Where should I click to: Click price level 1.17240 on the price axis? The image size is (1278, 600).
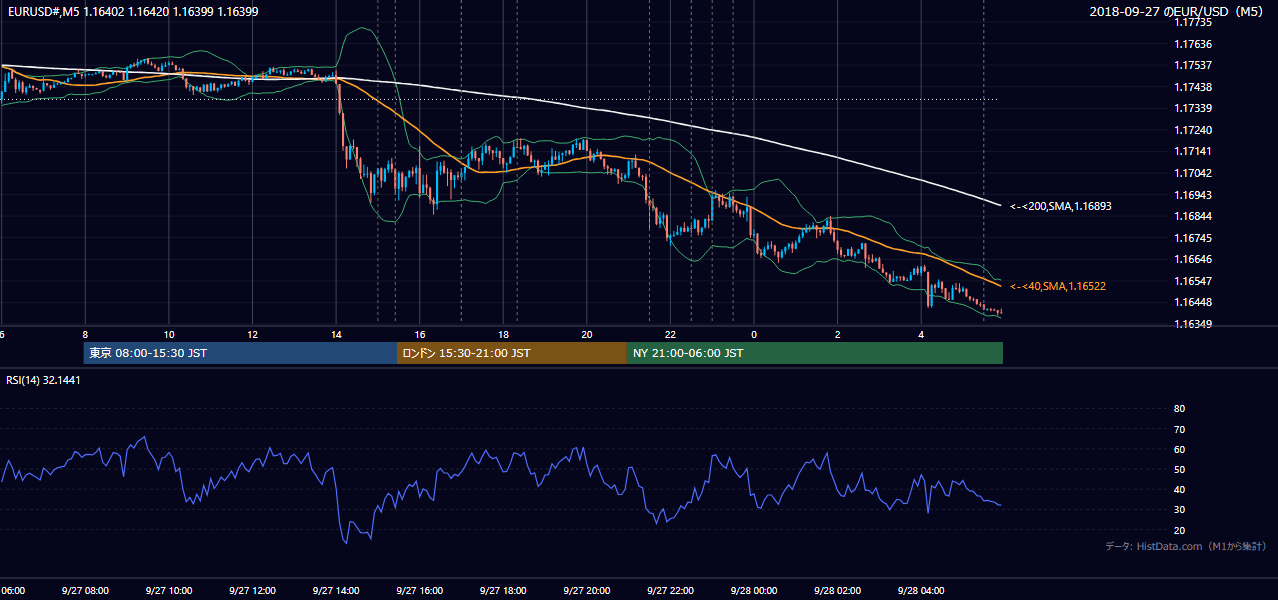(1193, 130)
